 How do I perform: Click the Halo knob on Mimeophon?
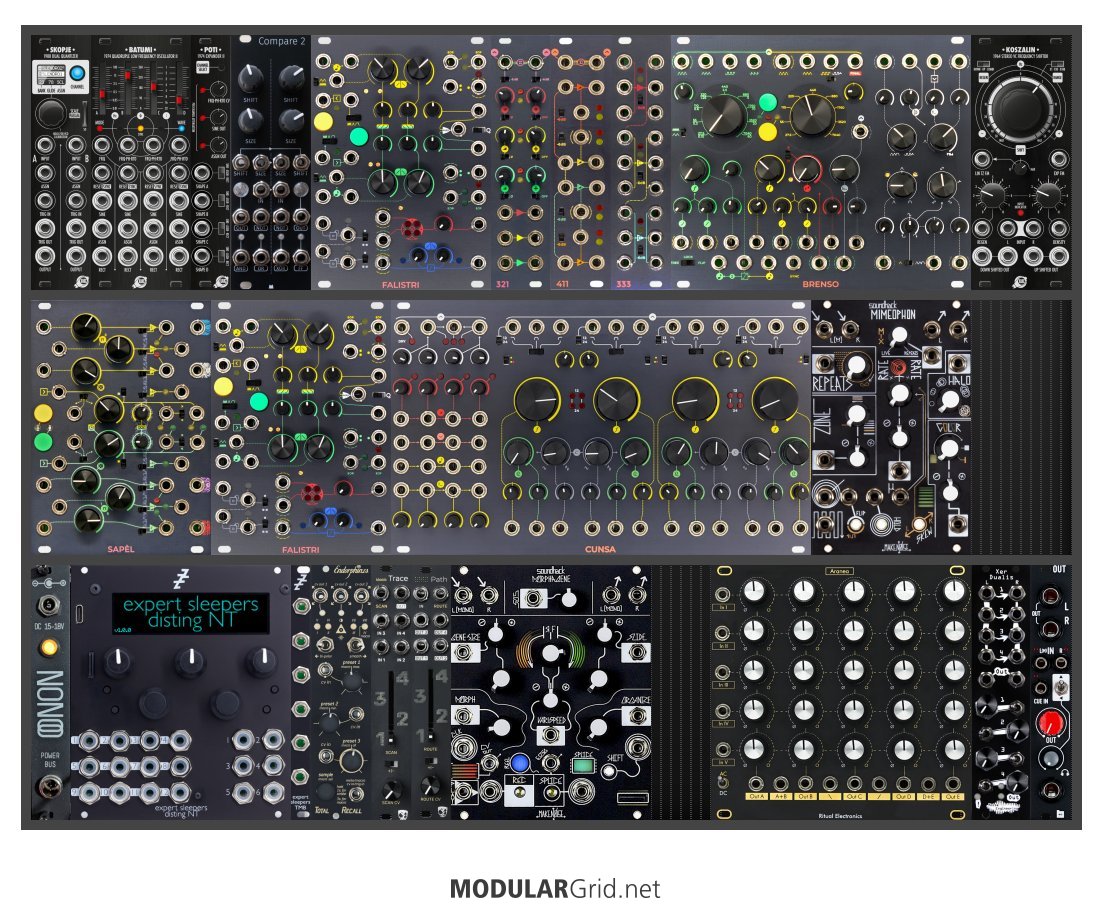click(x=949, y=401)
